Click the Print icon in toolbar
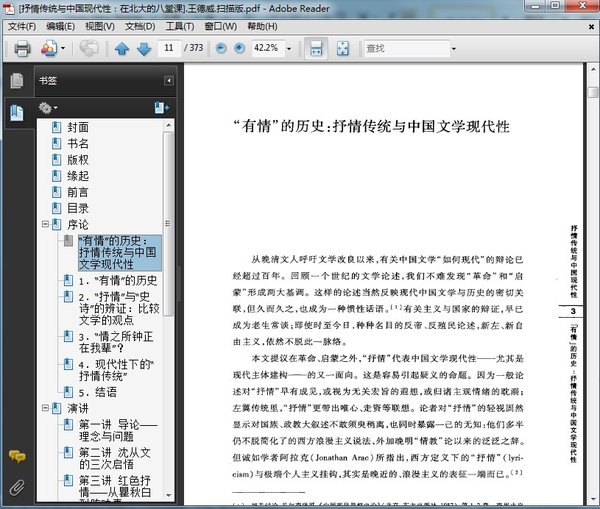 [x=19, y=48]
